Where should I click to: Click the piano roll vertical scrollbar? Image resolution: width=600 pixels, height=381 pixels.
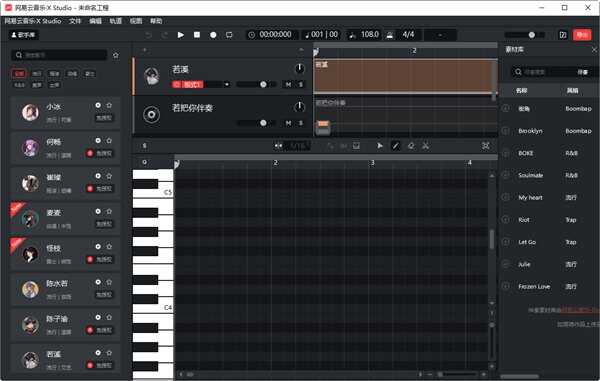492,239
